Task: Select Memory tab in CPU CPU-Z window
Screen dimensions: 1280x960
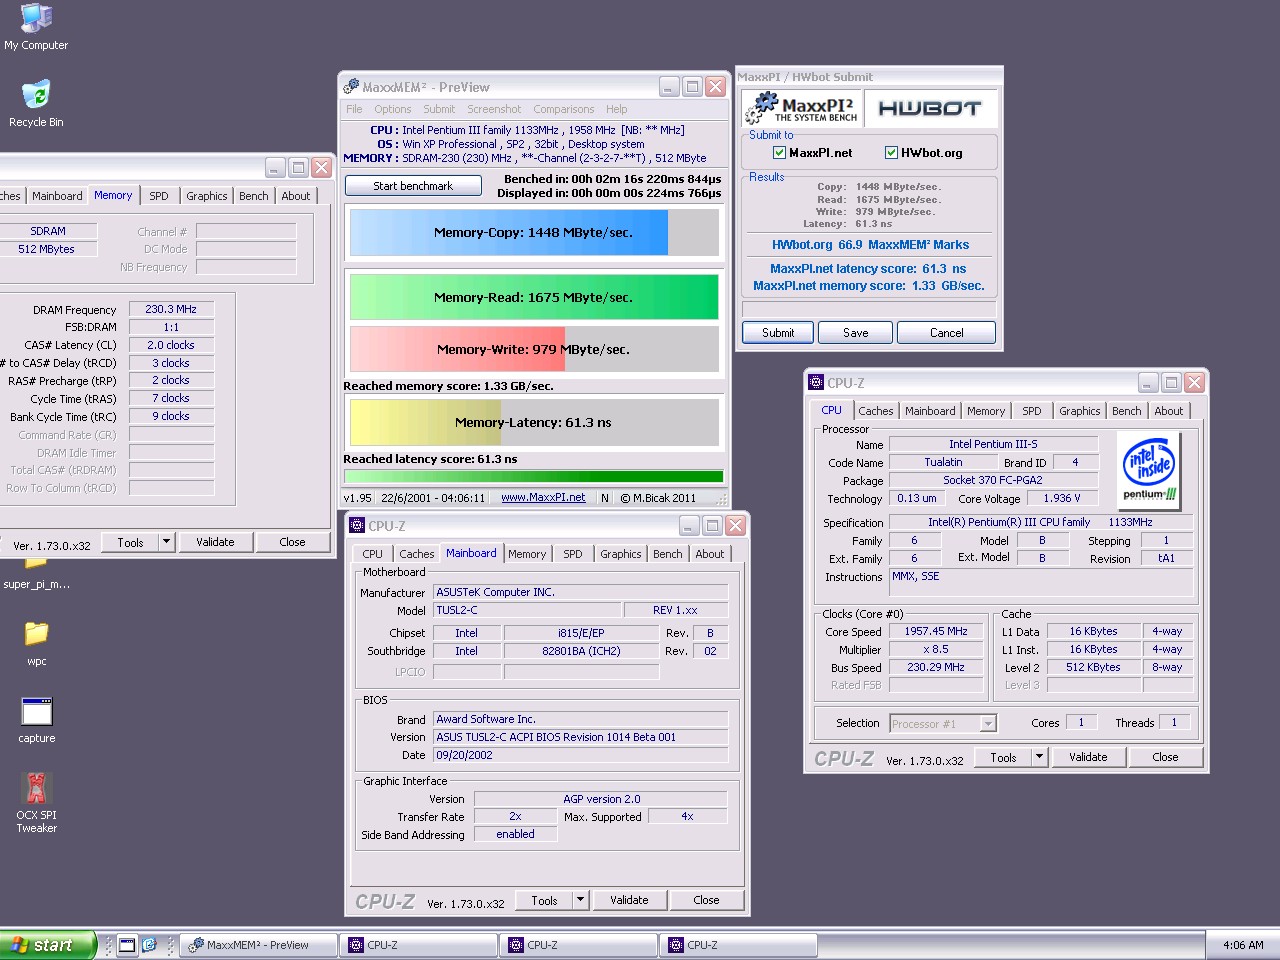Action: point(986,411)
